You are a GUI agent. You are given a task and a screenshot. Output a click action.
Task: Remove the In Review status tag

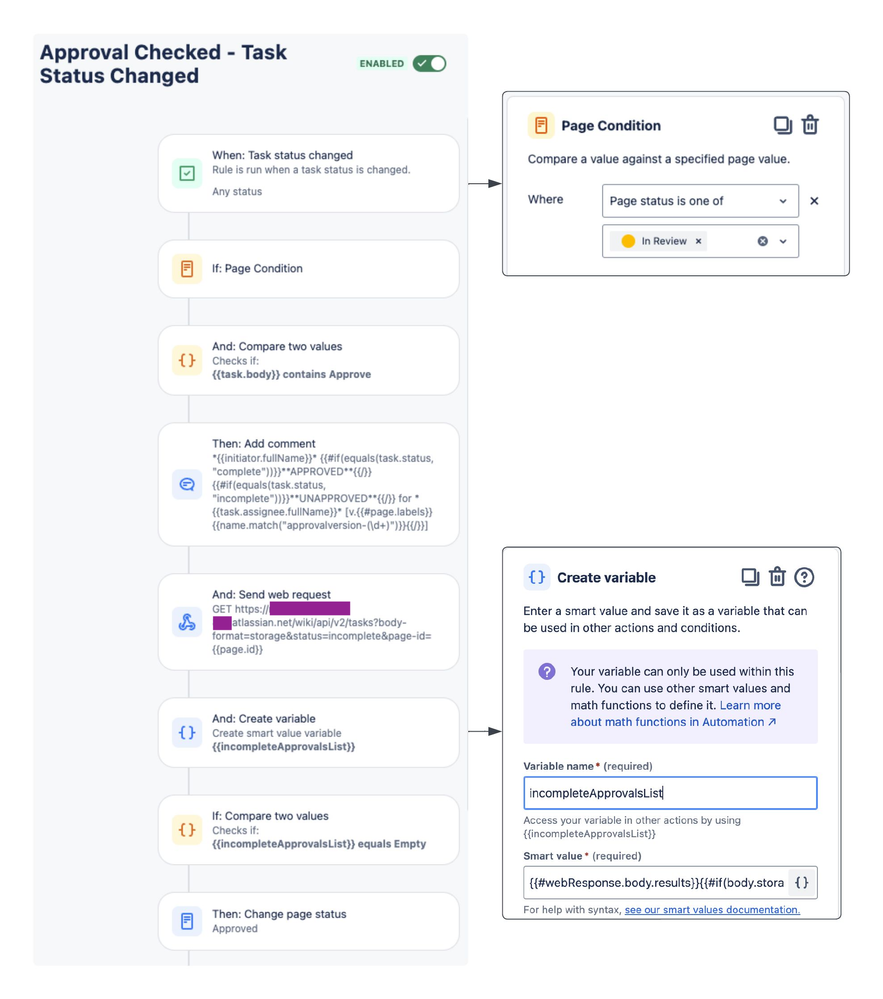click(698, 241)
